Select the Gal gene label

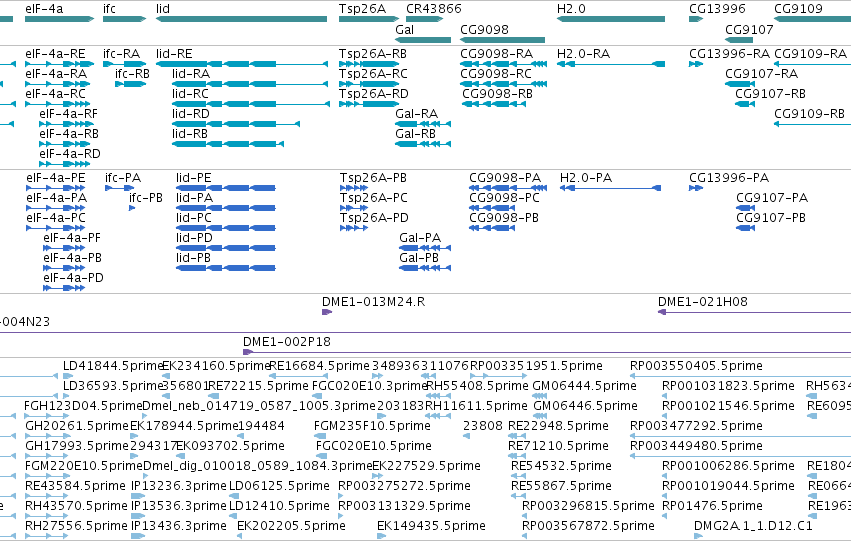point(404,29)
